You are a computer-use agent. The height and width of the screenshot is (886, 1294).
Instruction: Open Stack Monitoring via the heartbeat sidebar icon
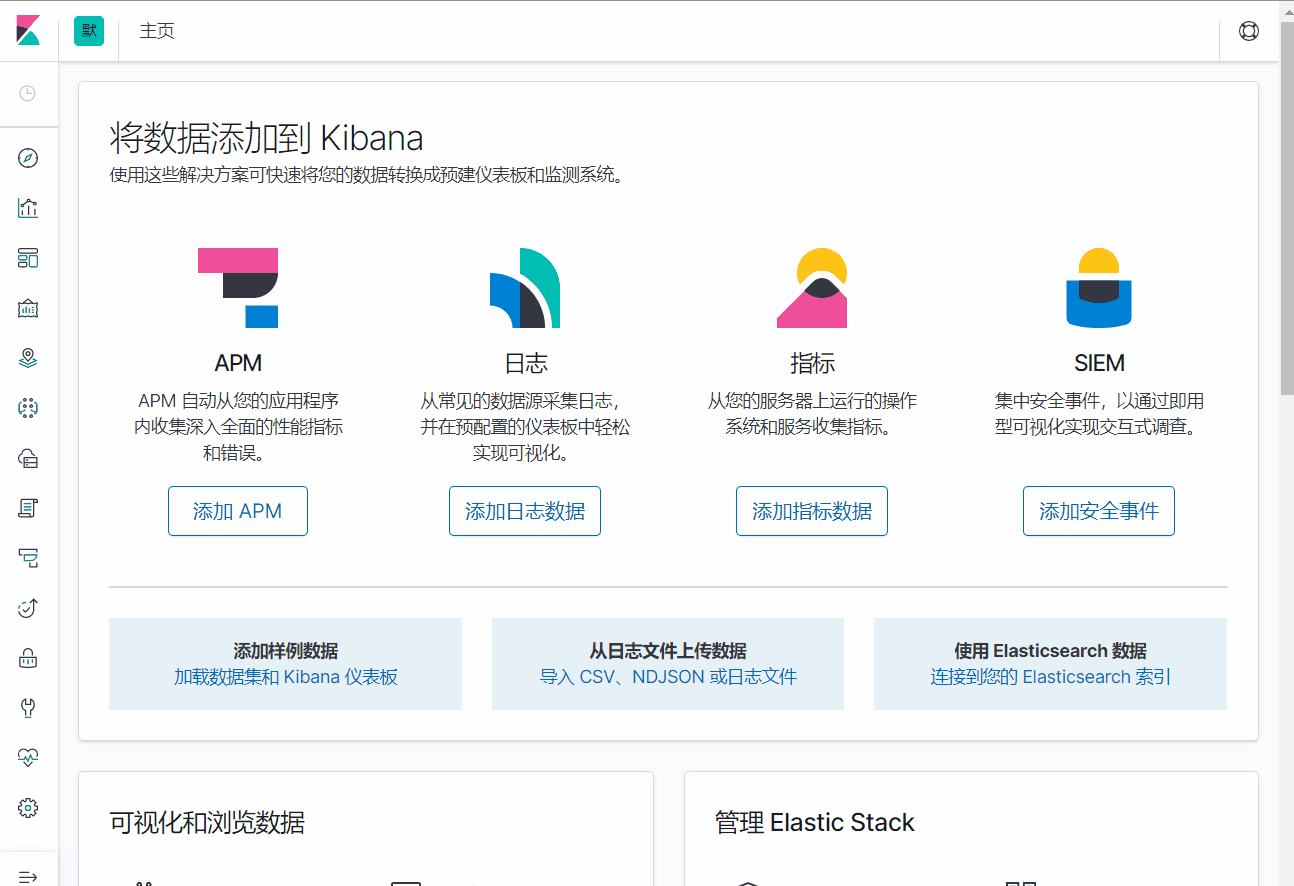pyautogui.click(x=28, y=758)
